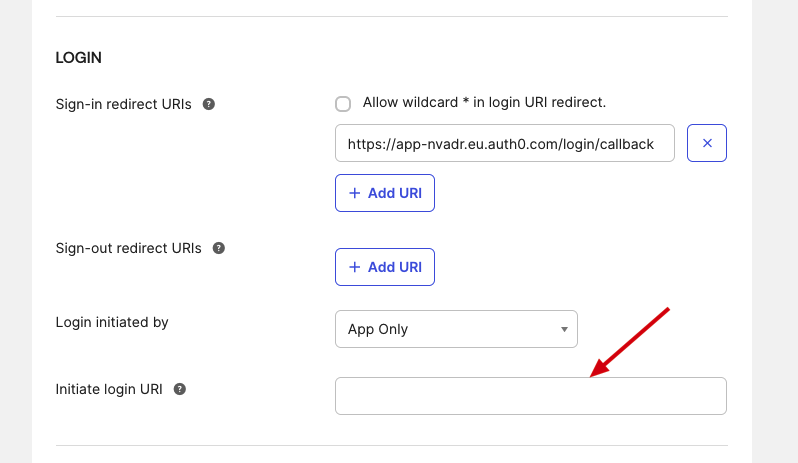Image resolution: width=798 pixels, height=463 pixels.
Task: Remove the auth0 callback URI with X
Action: click(x=707, y=143)
